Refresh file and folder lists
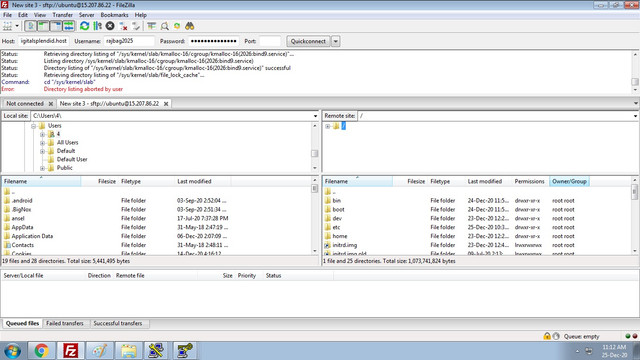640x360 pixels. (84, 26)
